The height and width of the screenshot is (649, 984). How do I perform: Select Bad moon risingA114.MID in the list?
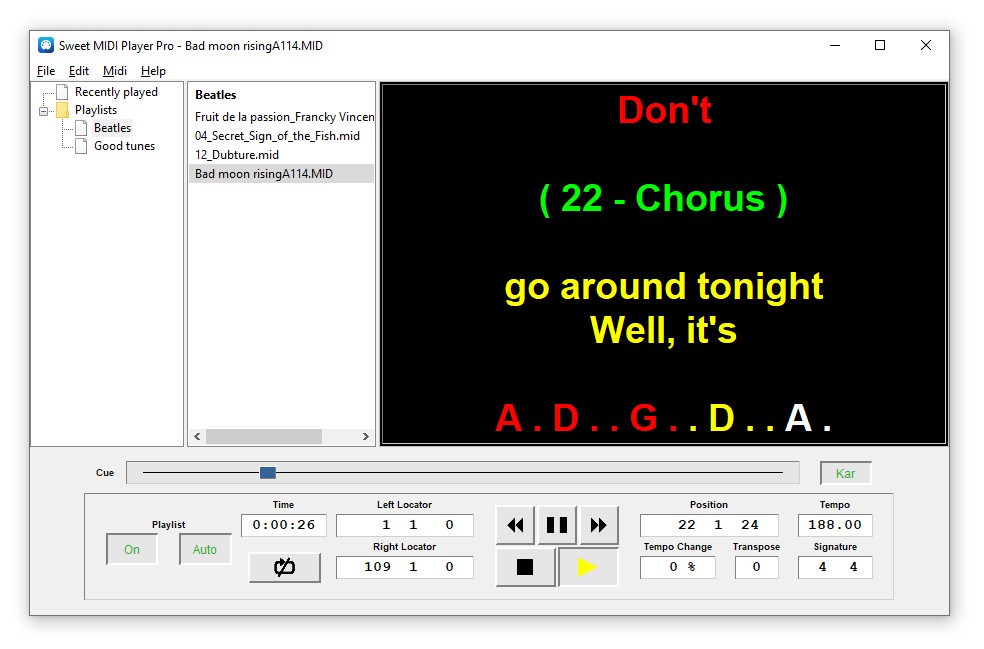pyautogui.click(x=281, y=174)
